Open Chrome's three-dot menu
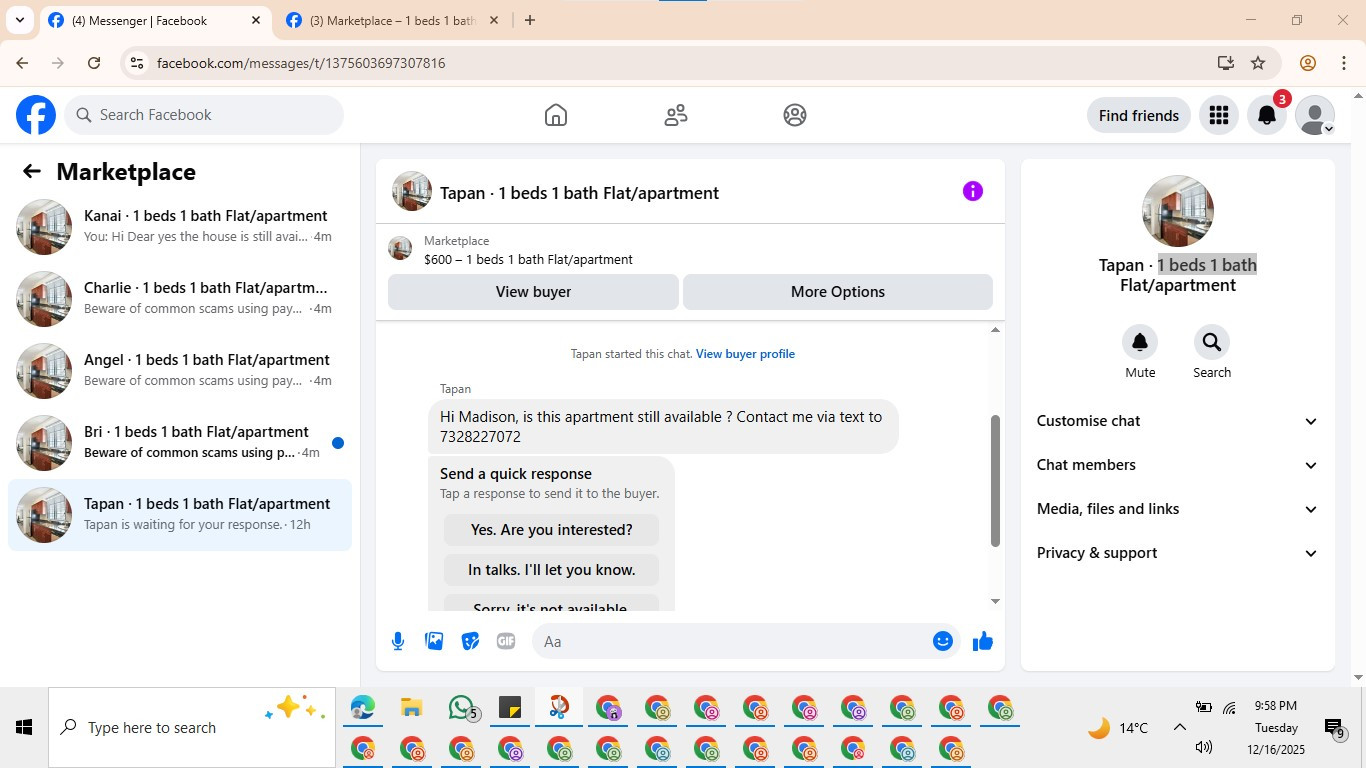1366x768 pixels. [1344, 63]
